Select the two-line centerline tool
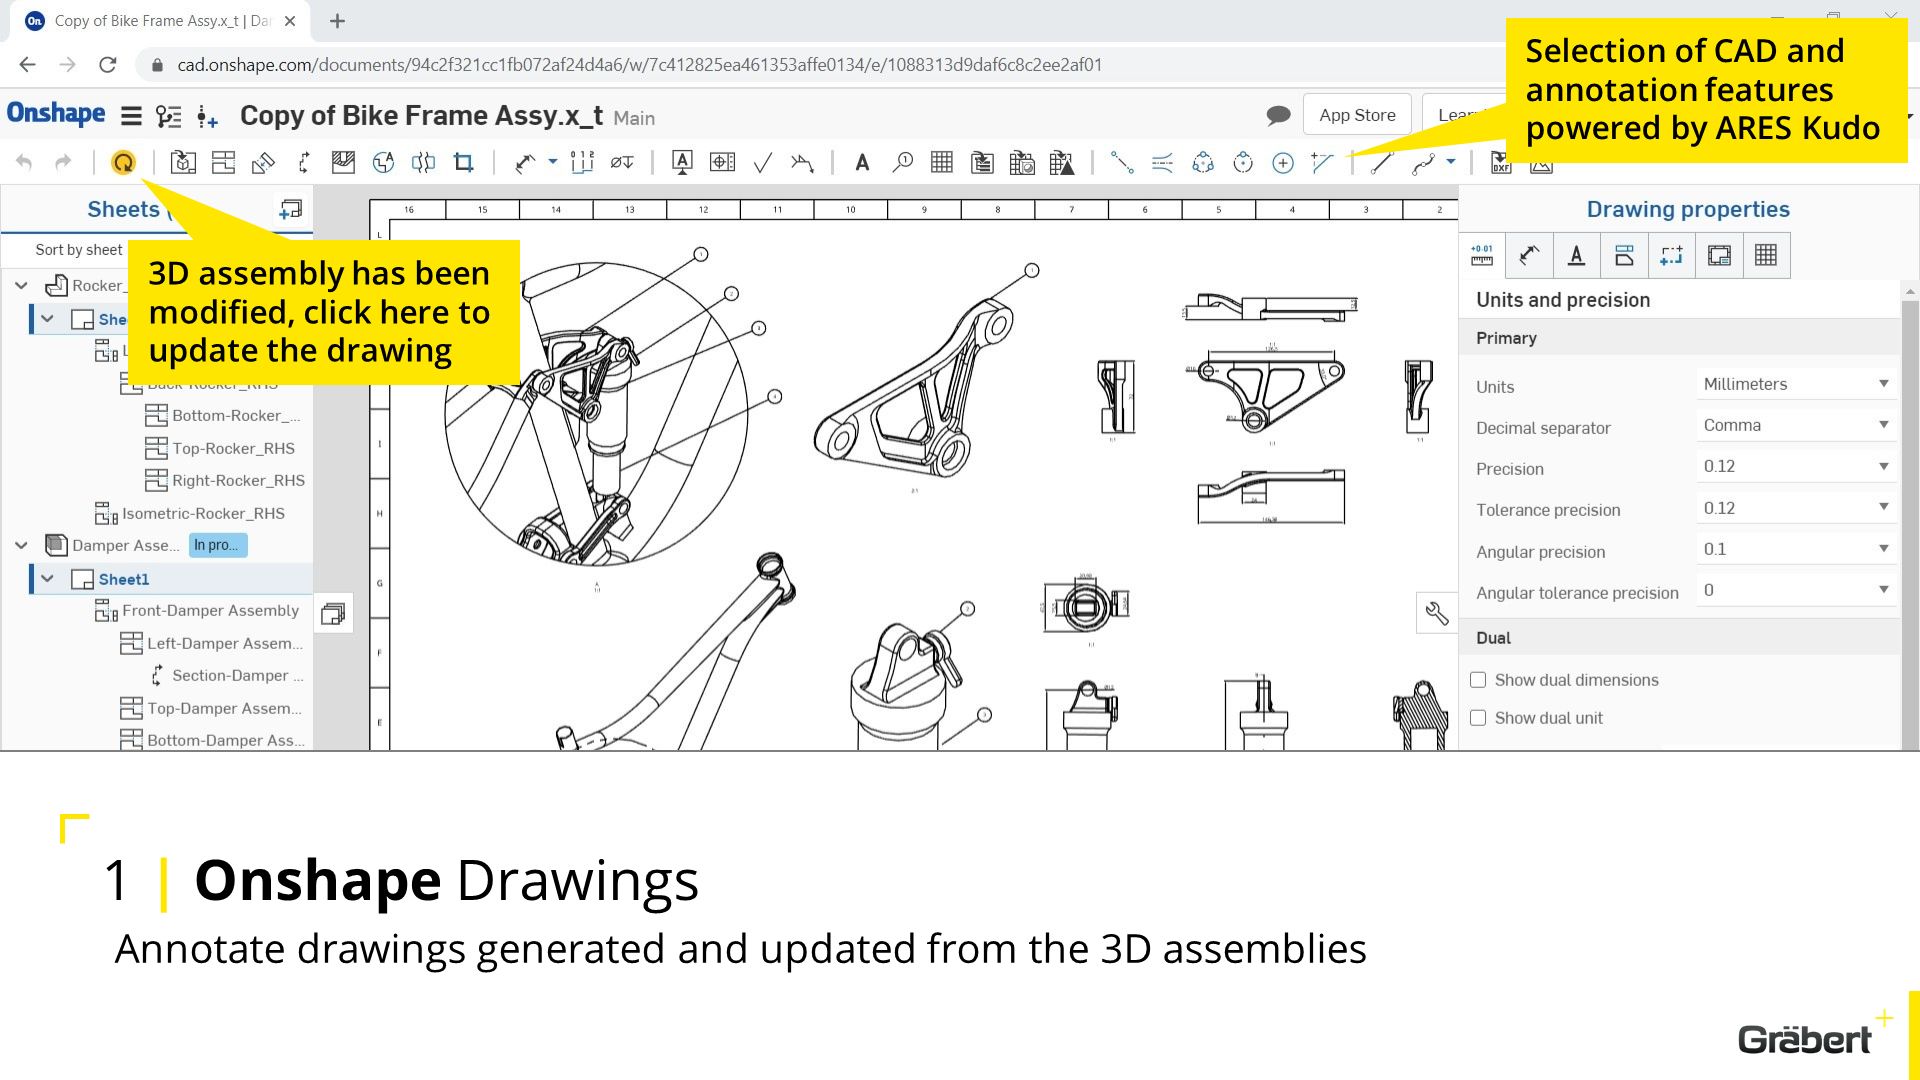1920x1080 pixels. (1162, 162)
